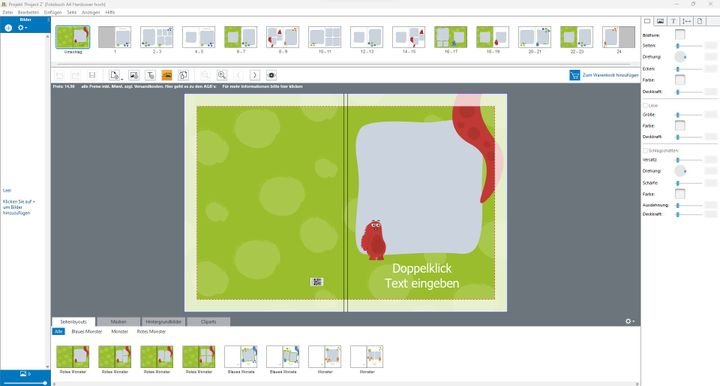Click the upper Drehung rotation dial
Screen dimensions: 720x386
680,57
